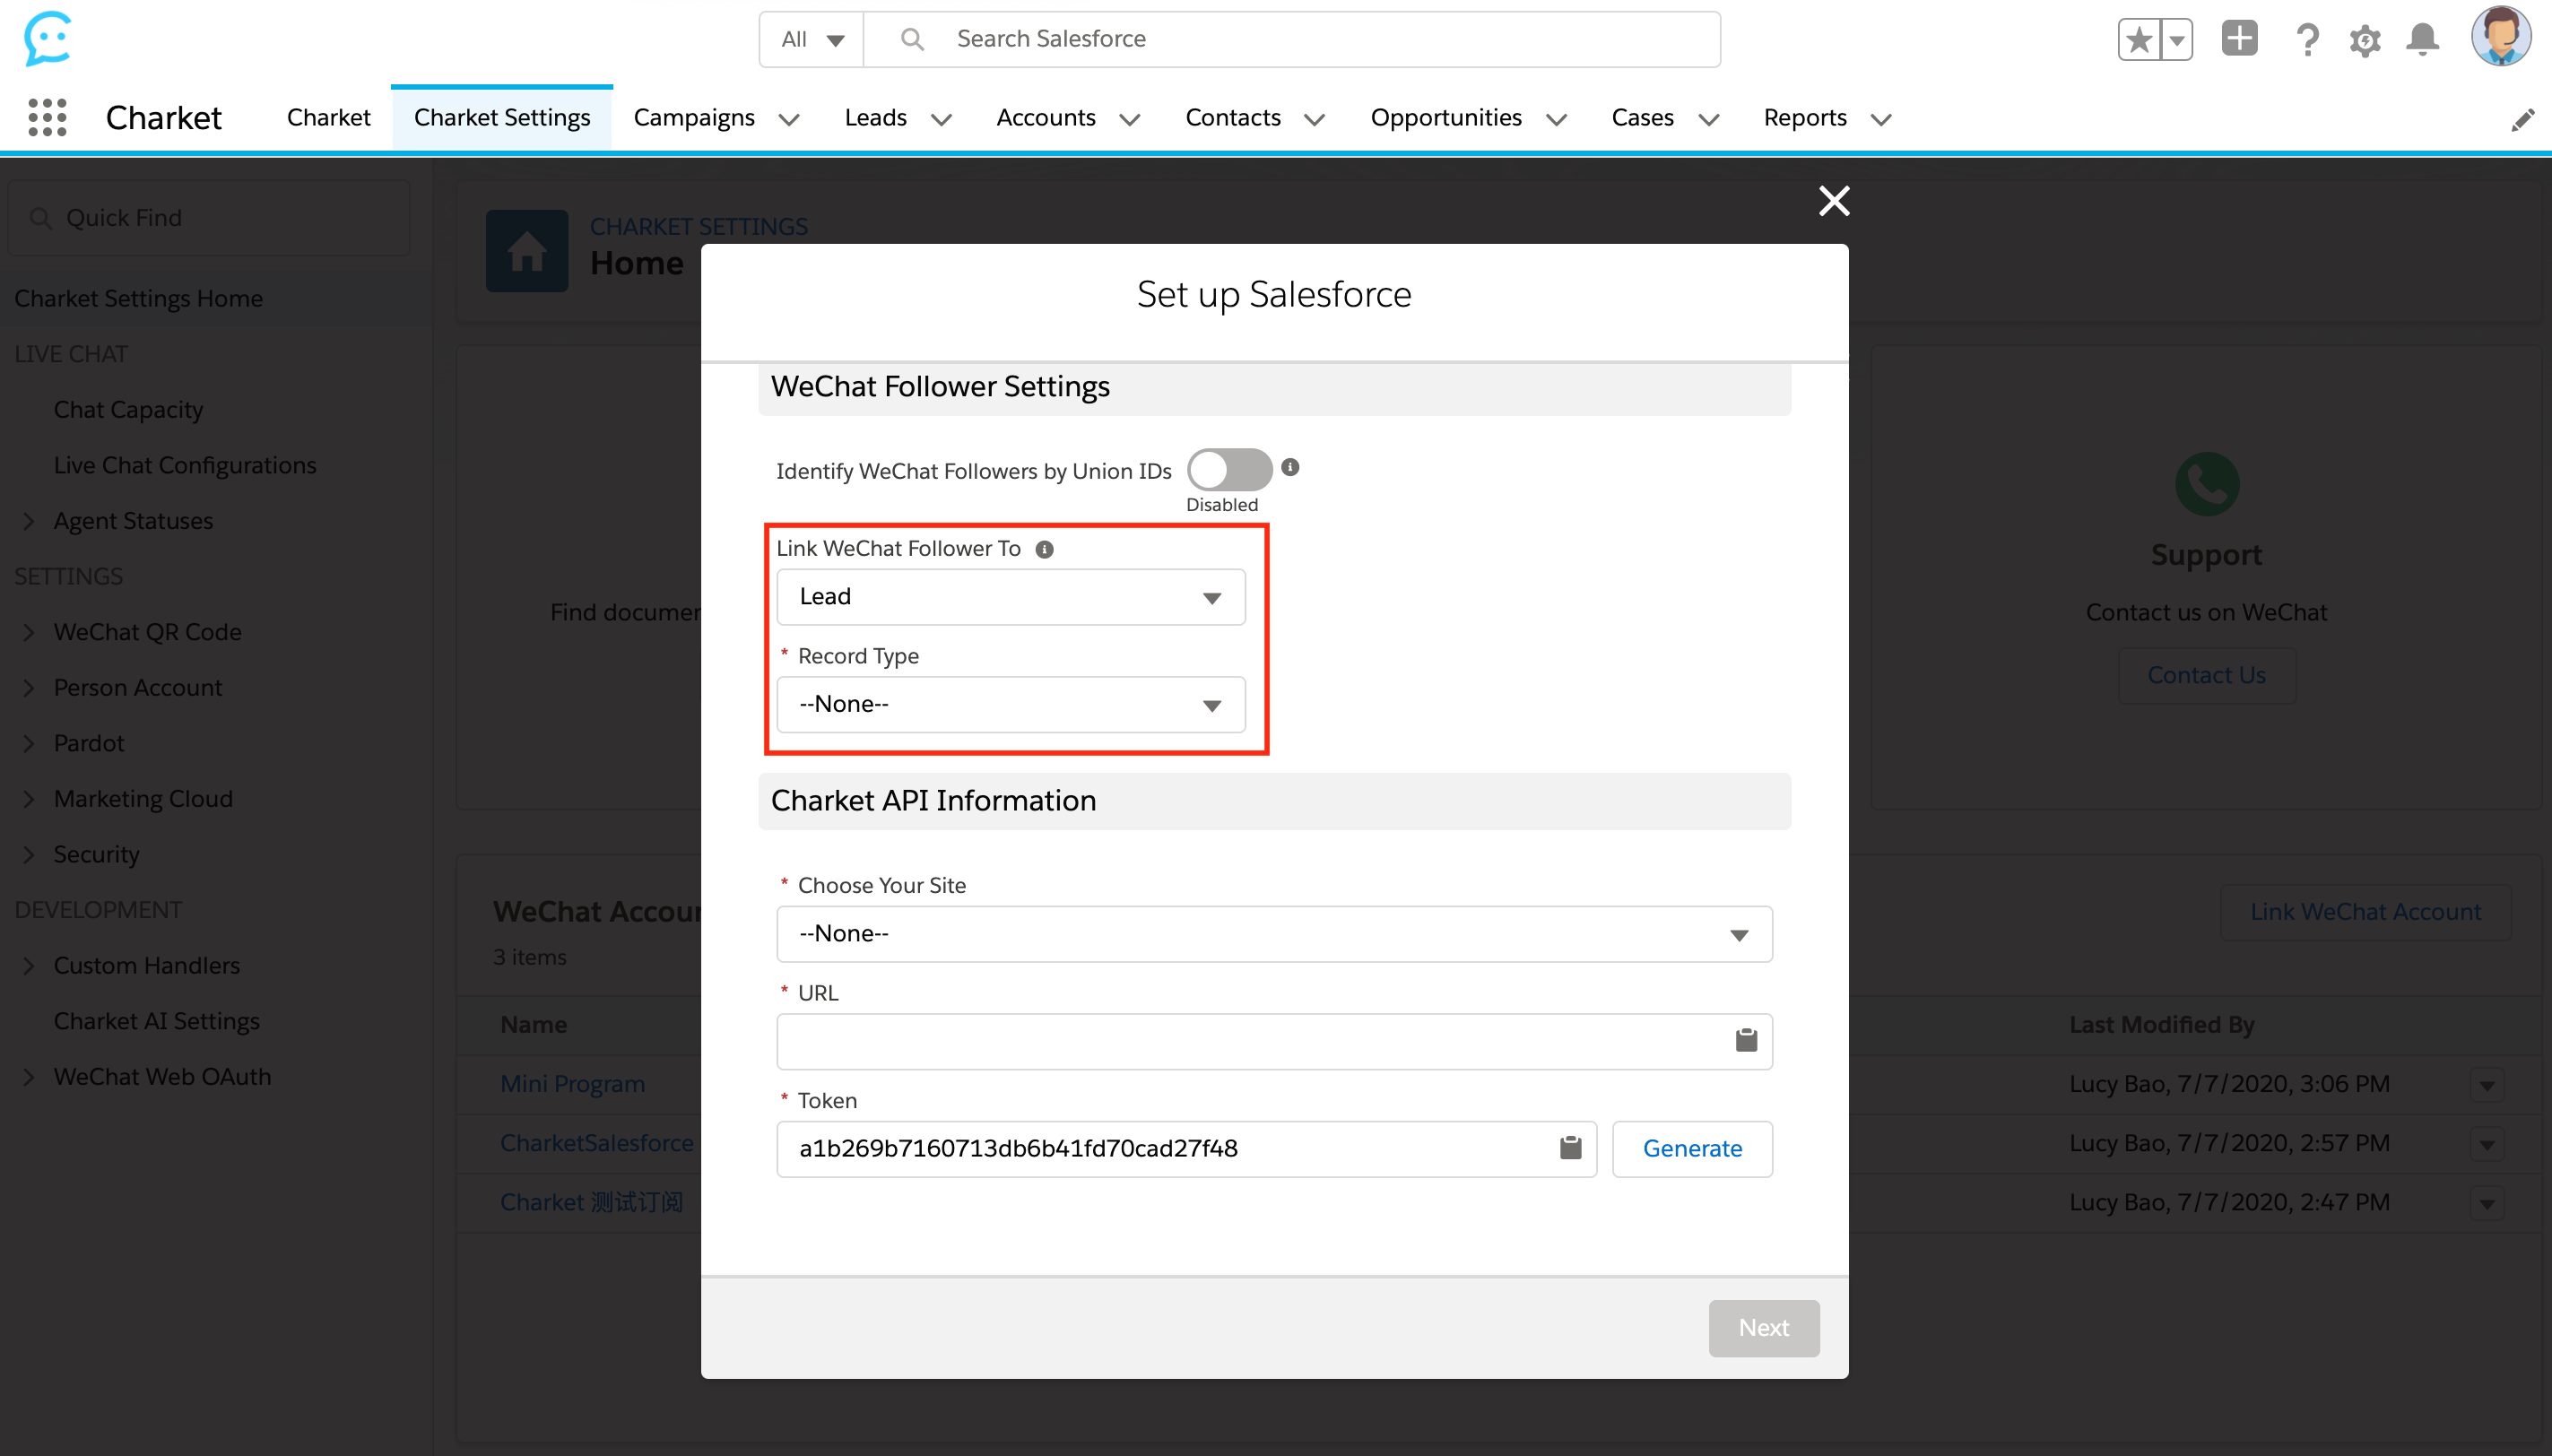Screen dimensions: 2552x1456
Task: Click the App Launcher grid icon
Action: click(47, 117)
